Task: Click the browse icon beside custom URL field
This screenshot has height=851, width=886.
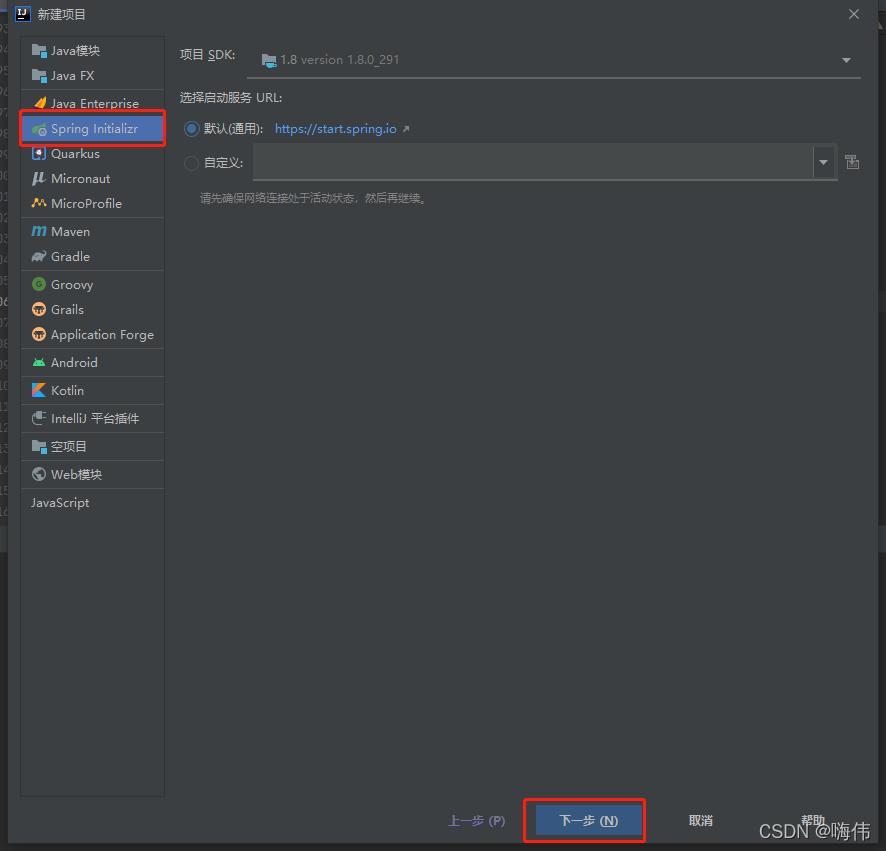Action: (852, 162)
